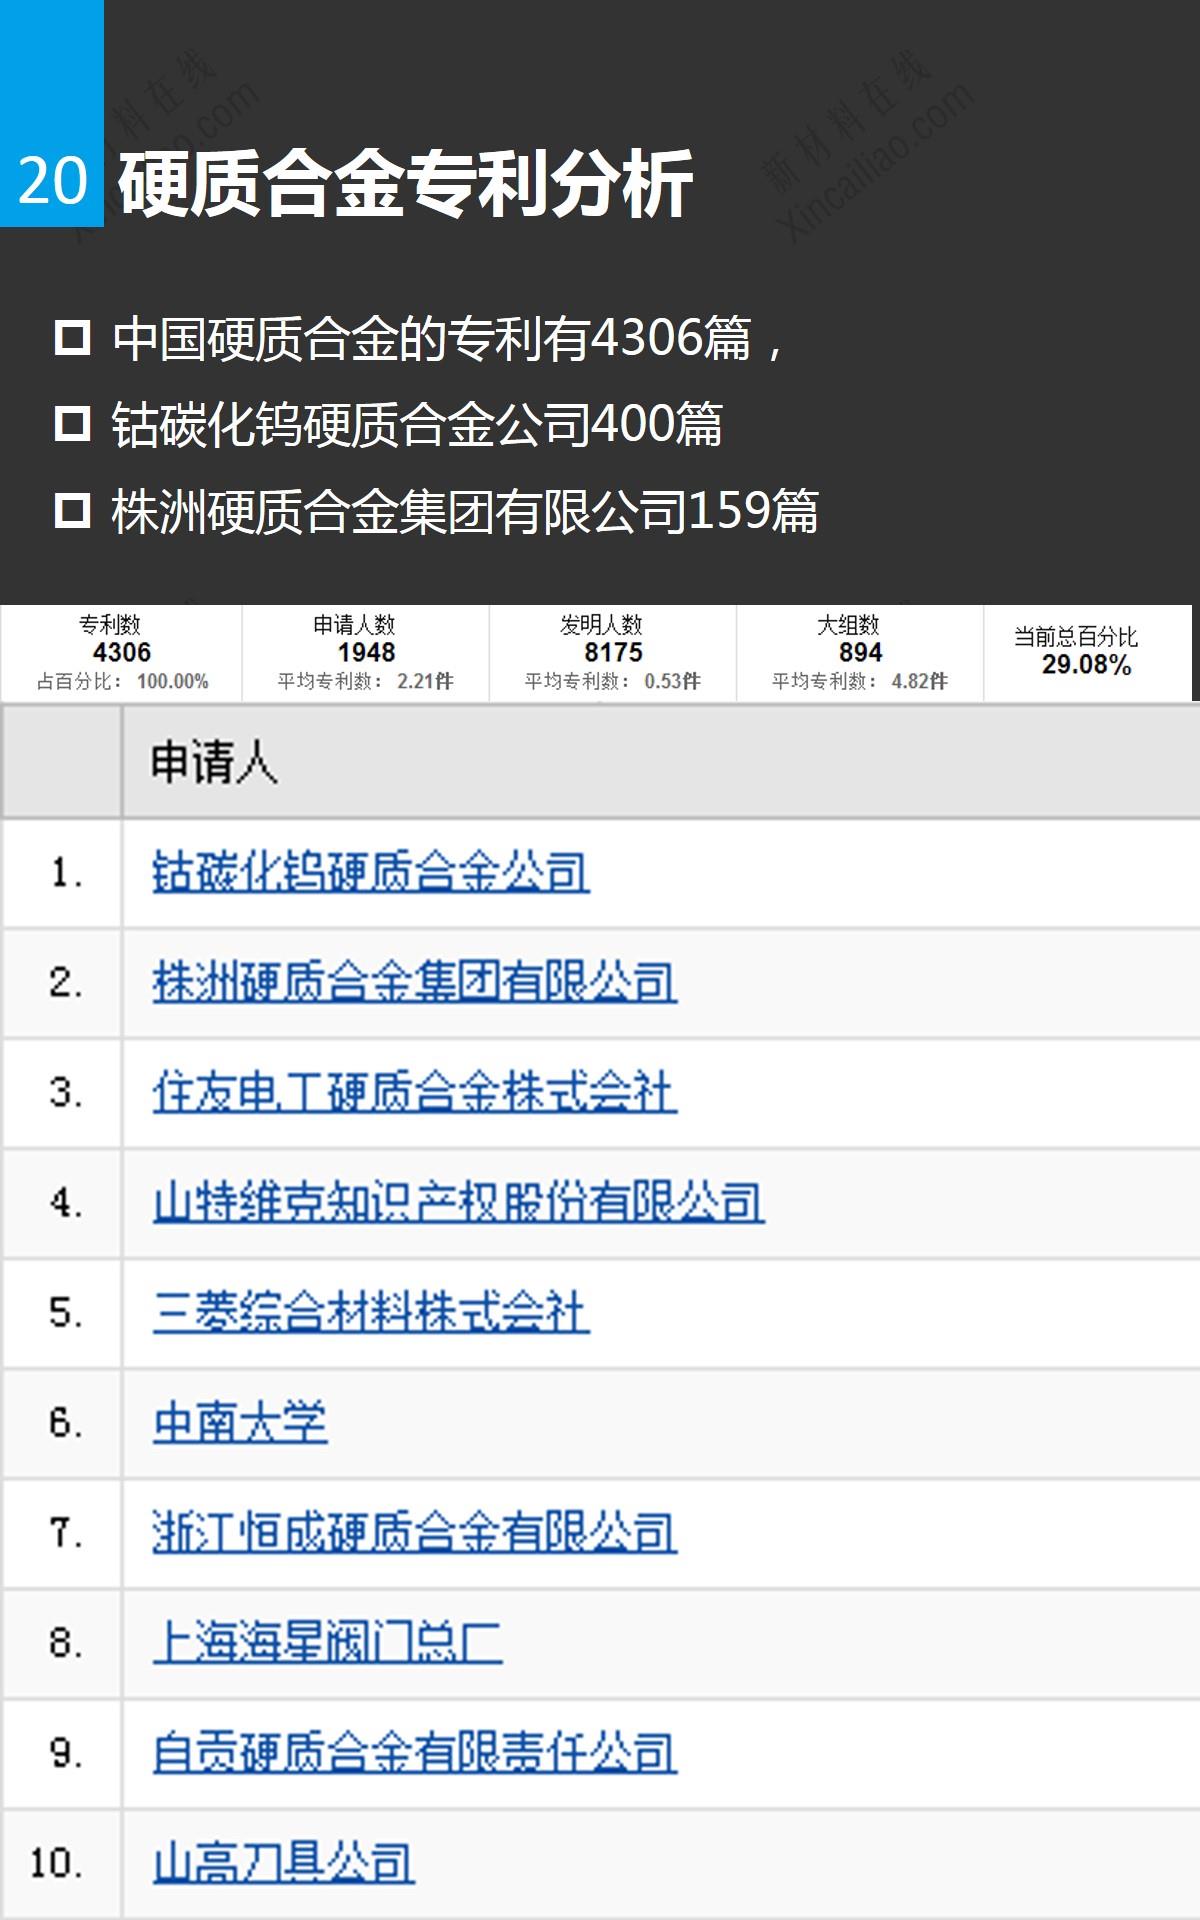Select the 上海海星阀门总厂 link
1200x1920 pixels.
pos(327,1642)
